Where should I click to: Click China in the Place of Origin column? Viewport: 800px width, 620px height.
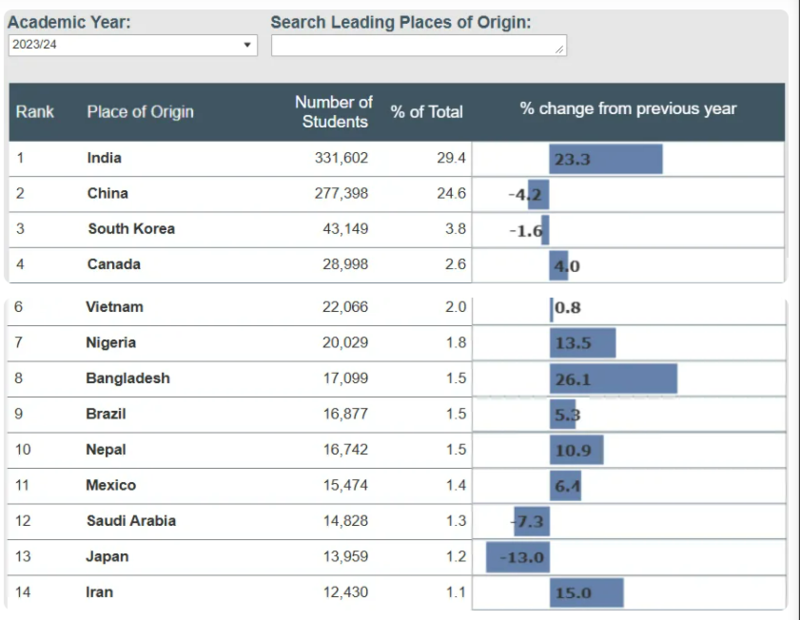[107, 193]
